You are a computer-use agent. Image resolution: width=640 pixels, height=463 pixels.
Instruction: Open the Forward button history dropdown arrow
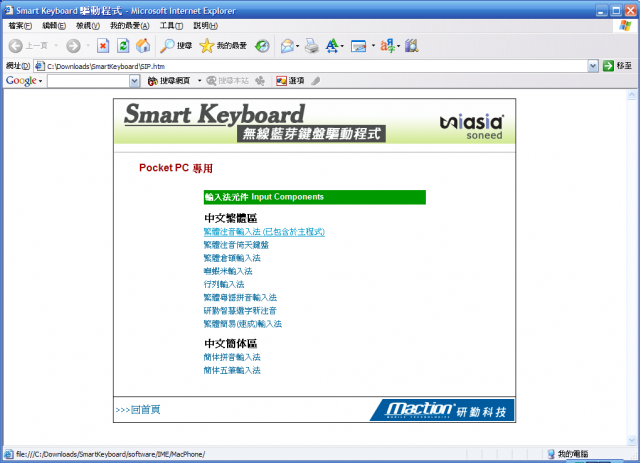(88, 46)
